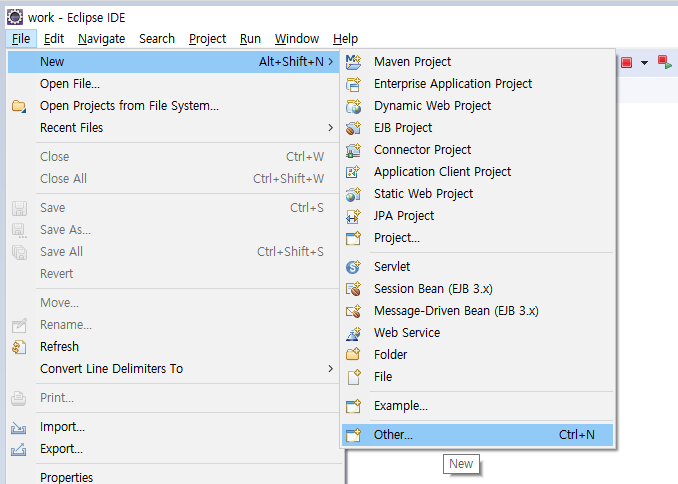Choose Export... menu entry
The width and height of the screenshot is (678, 484).
pyautogui.click(x=173, y=449)
